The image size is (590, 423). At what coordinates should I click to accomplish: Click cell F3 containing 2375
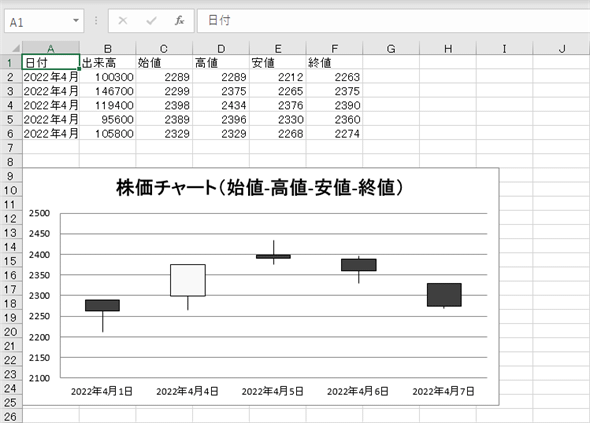tap(335, 91)
